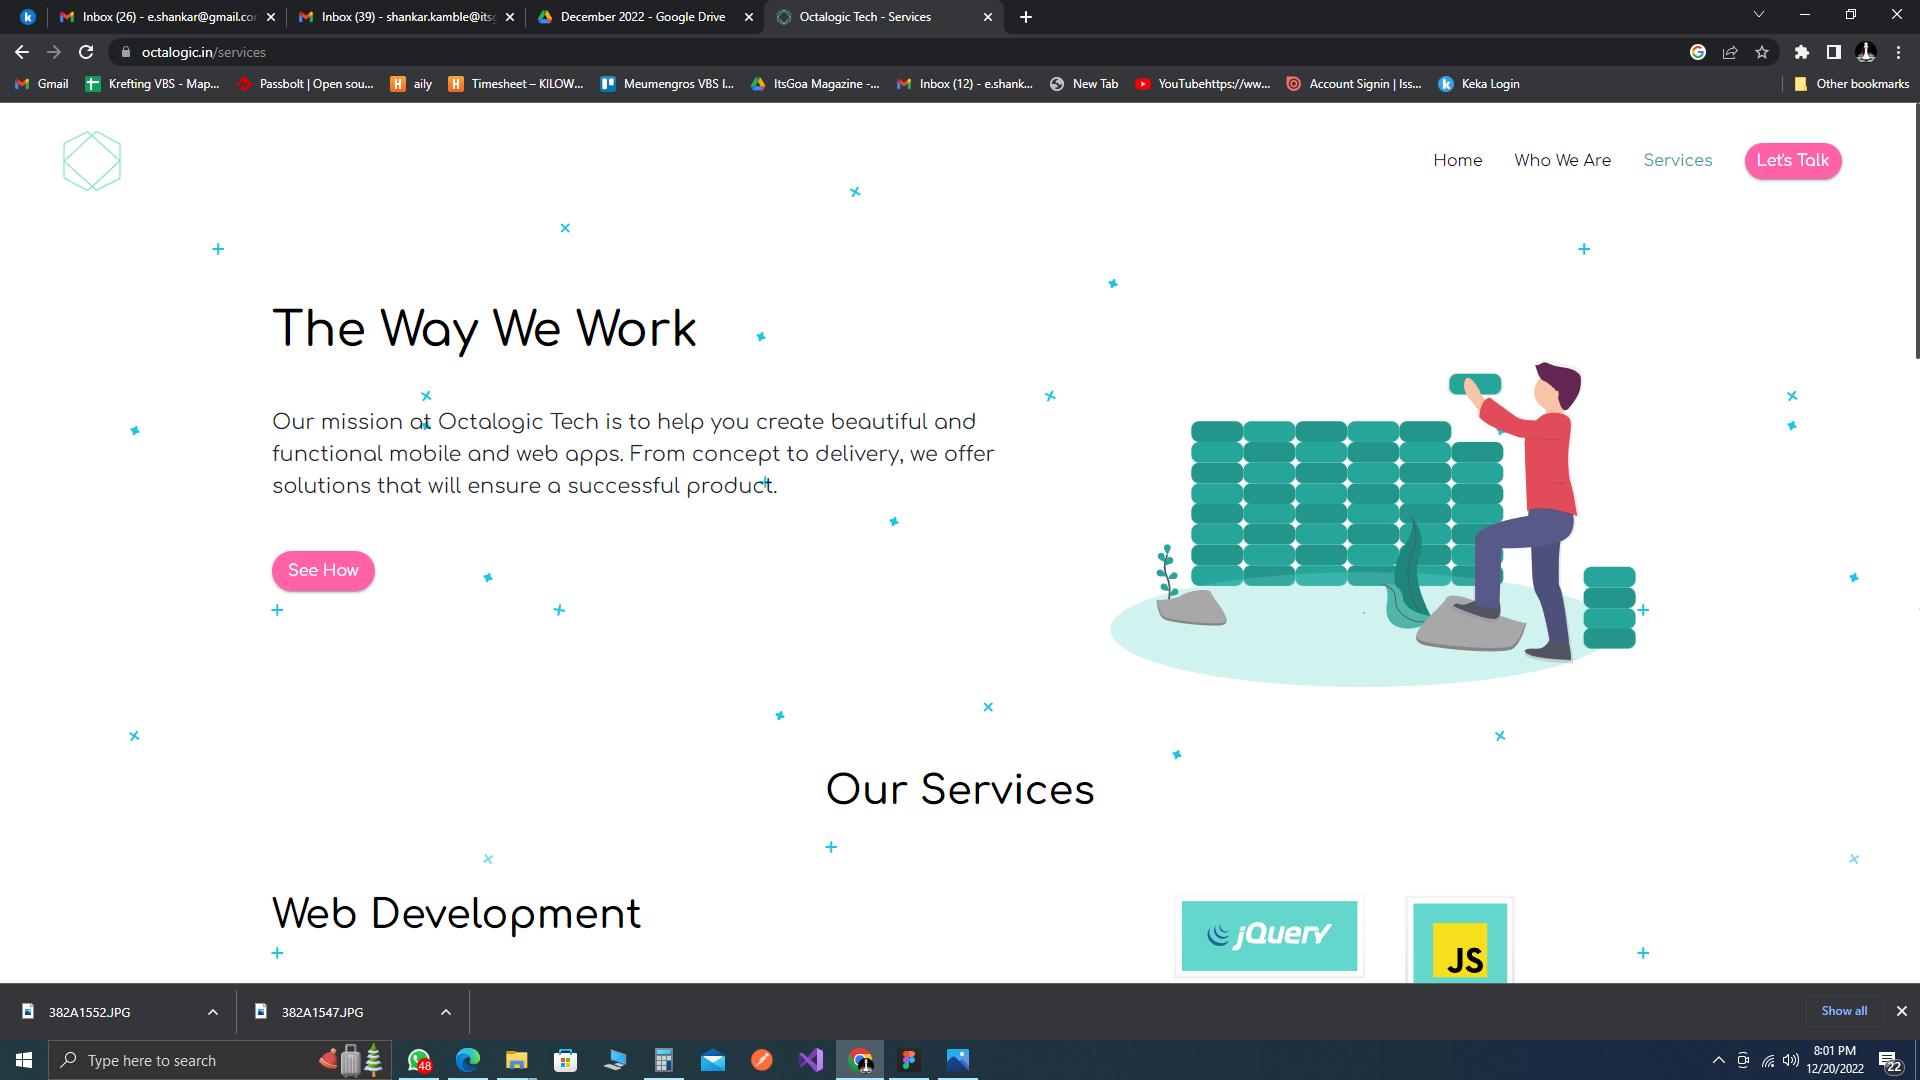Screen dimensions: 1920x1080
Task: Toggle the browser side panel icon
Action: coord(1833,52)
